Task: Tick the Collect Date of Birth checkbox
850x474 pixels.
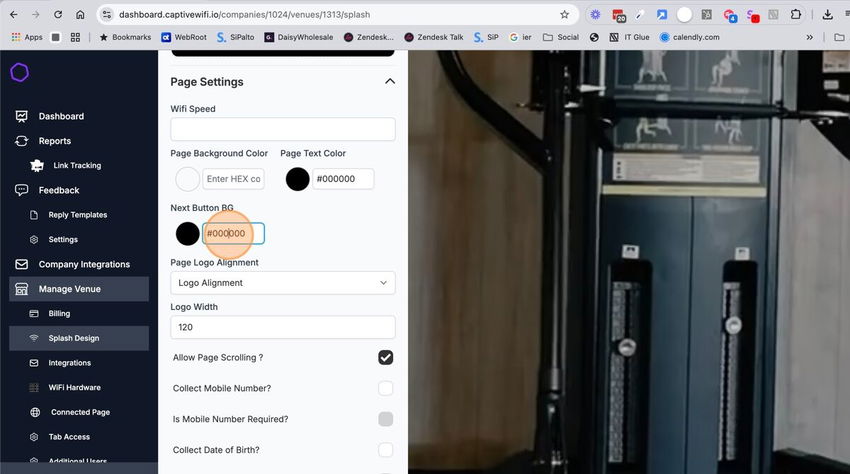Action: pos(385,450)
